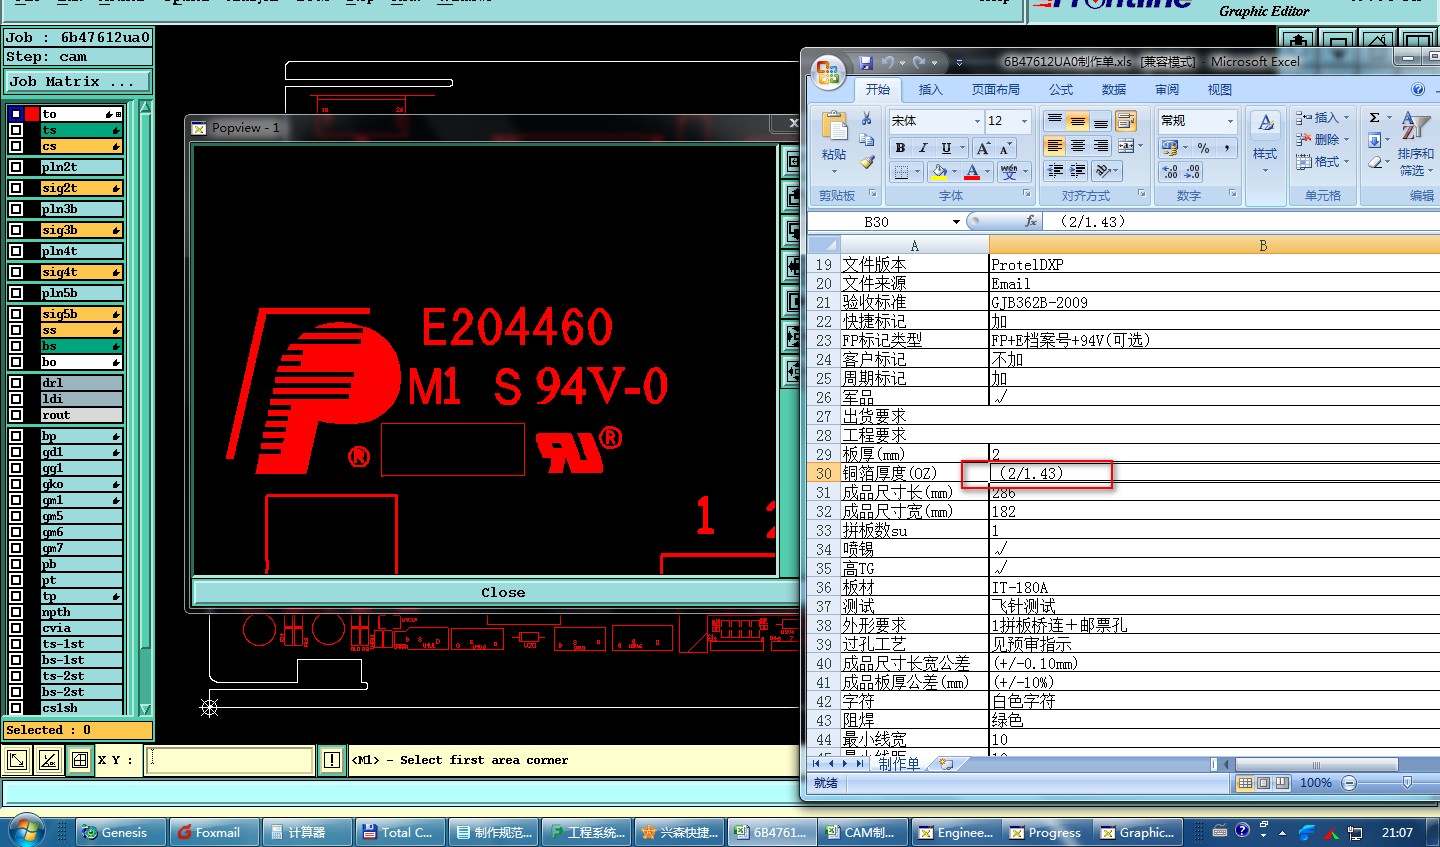This screenshot has height=847, width=1440.
Task: Expand the Name Box dropdown at B30
Action: (956, 222)
